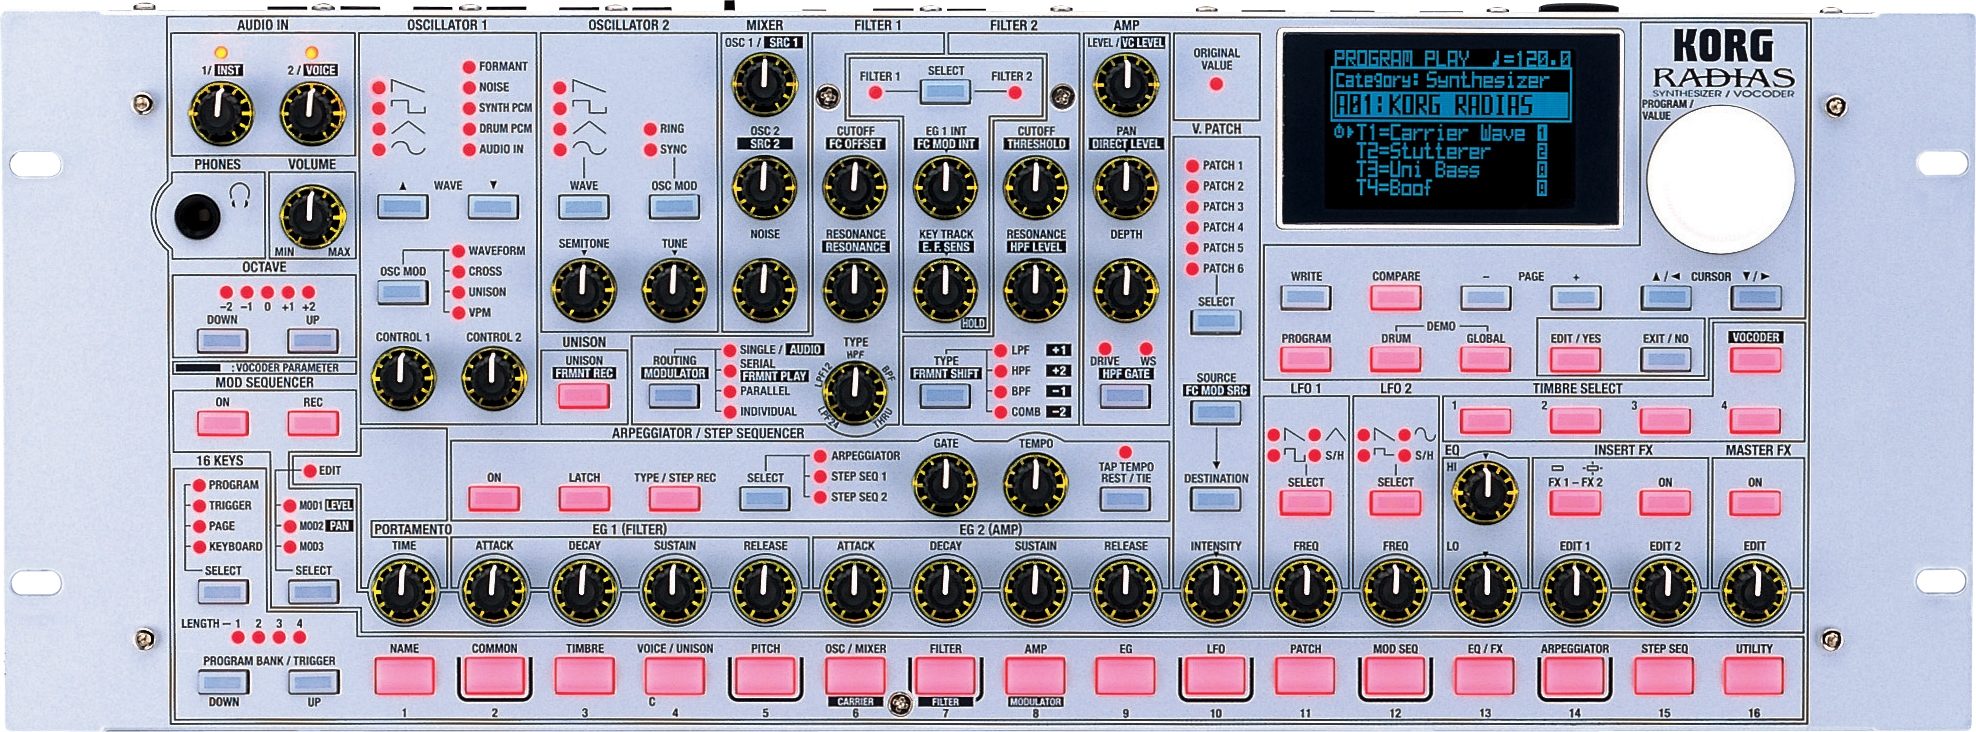The image size is (1976, 732).
Task: Turn the headphone VOLUME knob
Action: pyautogui.click(x=312, y=216)
